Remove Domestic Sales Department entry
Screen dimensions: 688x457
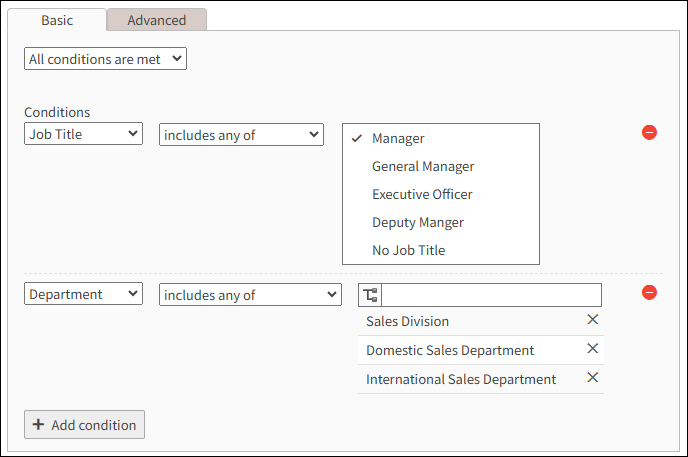(592, 349)
